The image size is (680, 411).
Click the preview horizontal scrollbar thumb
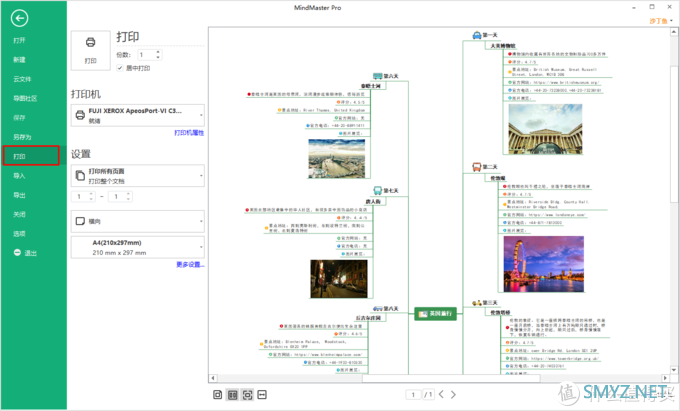(451, 378)
